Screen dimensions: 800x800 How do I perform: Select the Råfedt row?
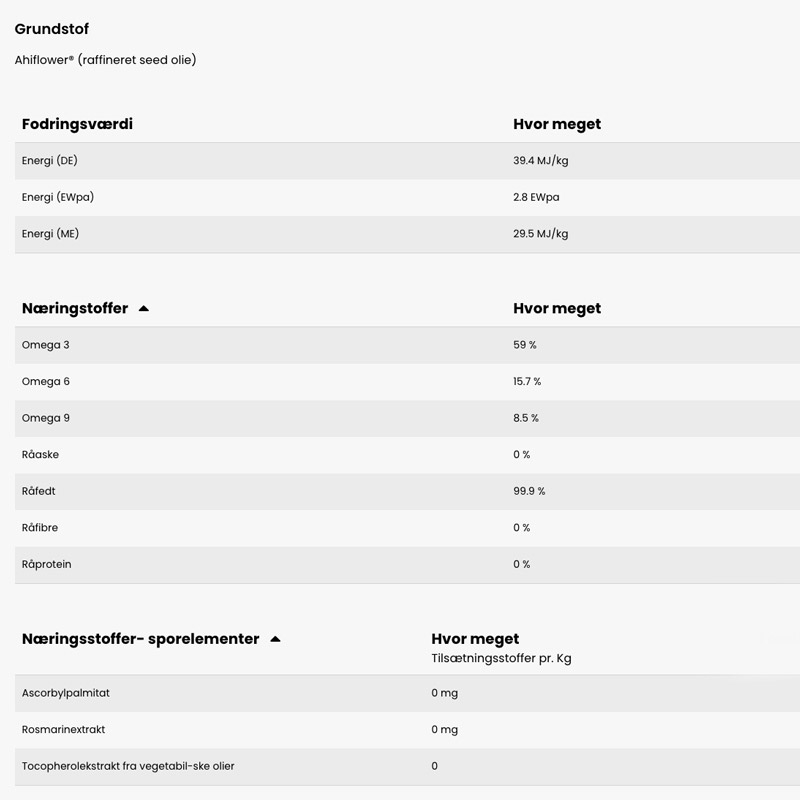click(x=407, y=491)
